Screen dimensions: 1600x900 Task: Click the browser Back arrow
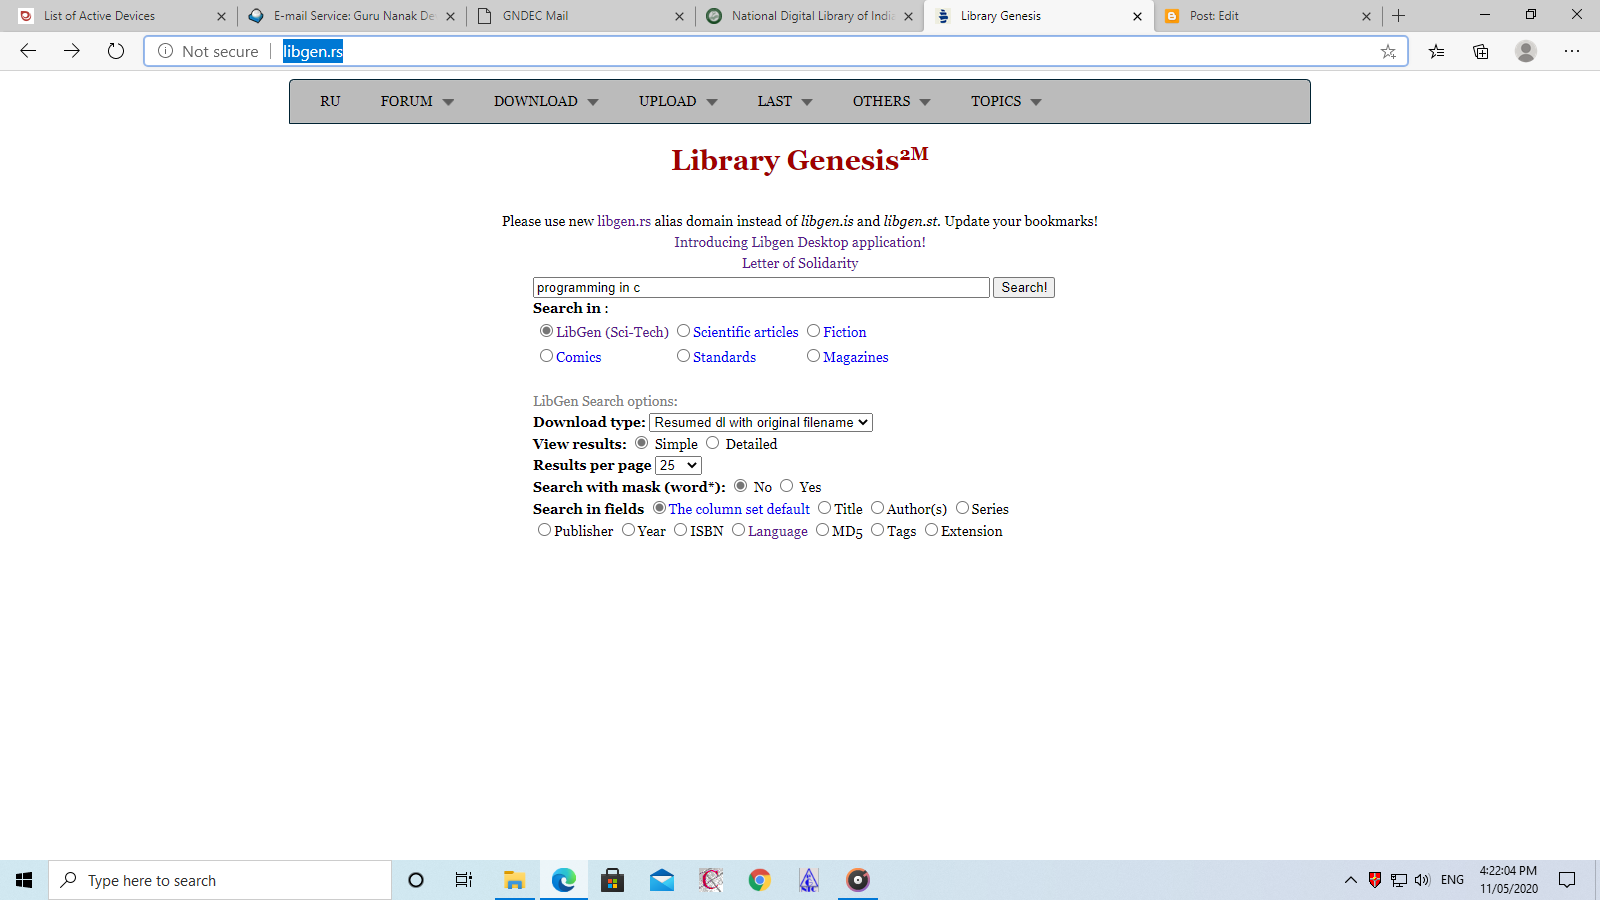click(28, 51)
